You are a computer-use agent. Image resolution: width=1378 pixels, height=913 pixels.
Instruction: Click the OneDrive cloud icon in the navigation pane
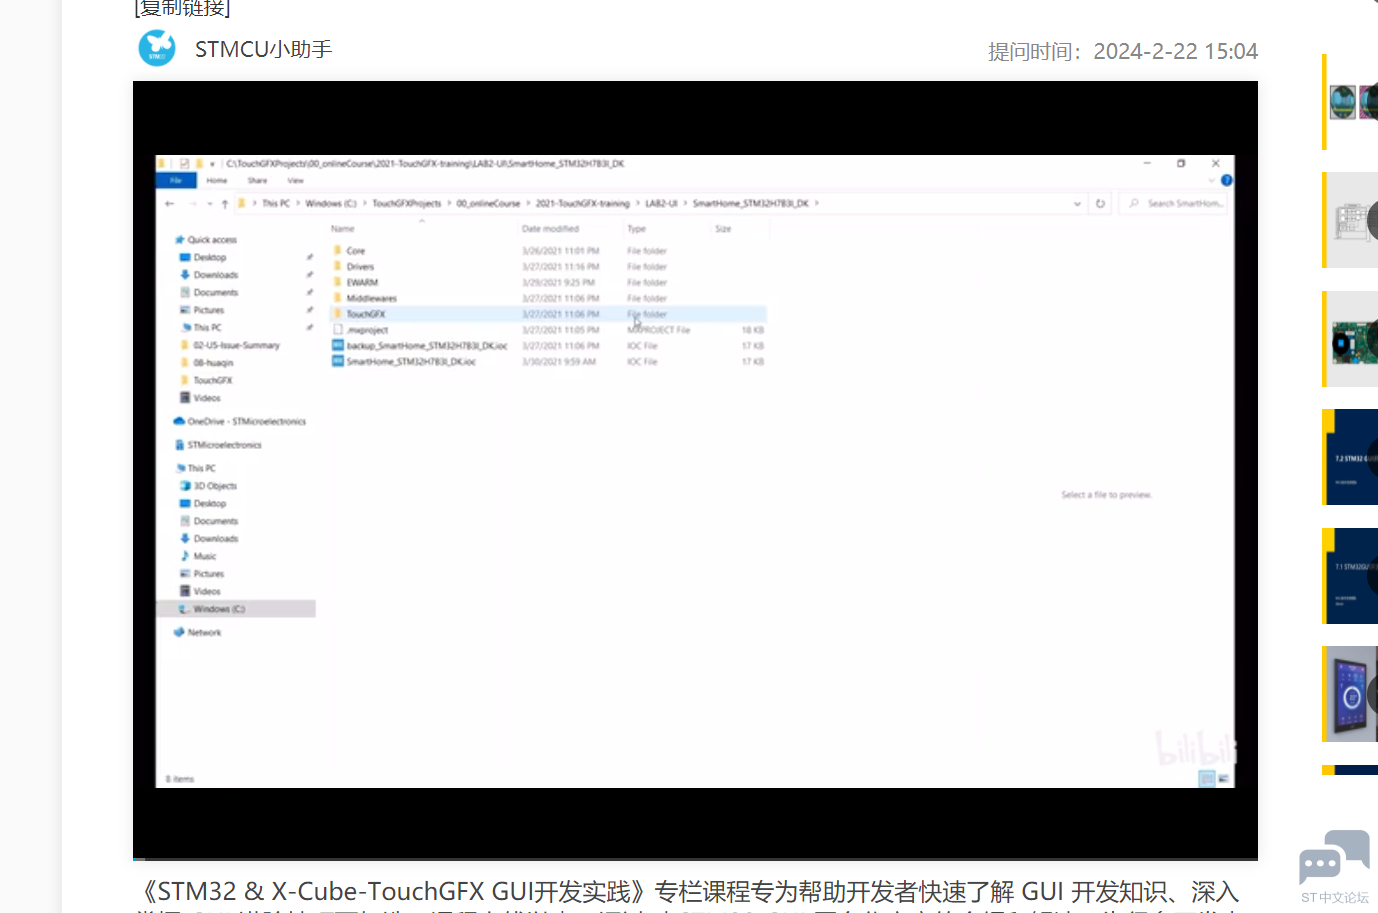coord(179,422)
